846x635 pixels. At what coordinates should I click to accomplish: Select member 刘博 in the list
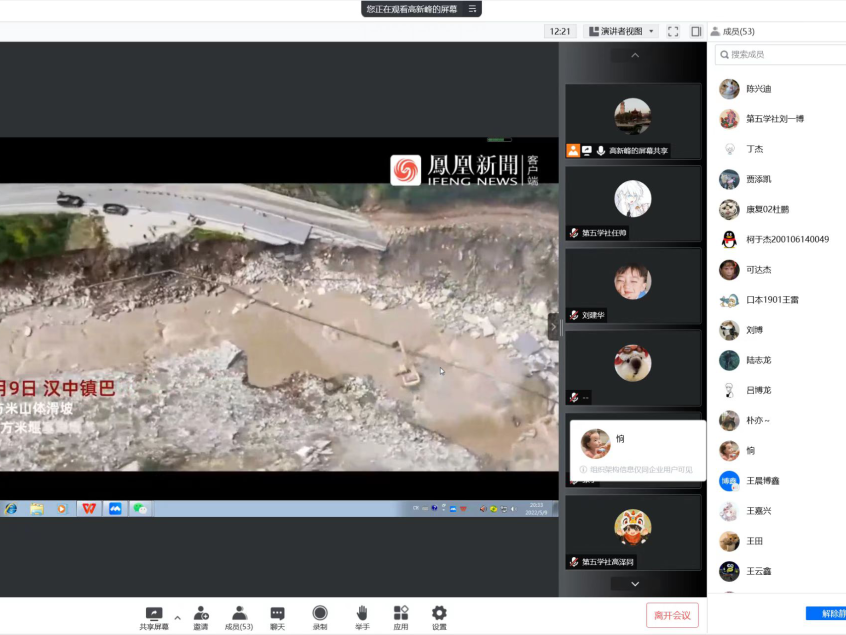[x=777, y=330]
